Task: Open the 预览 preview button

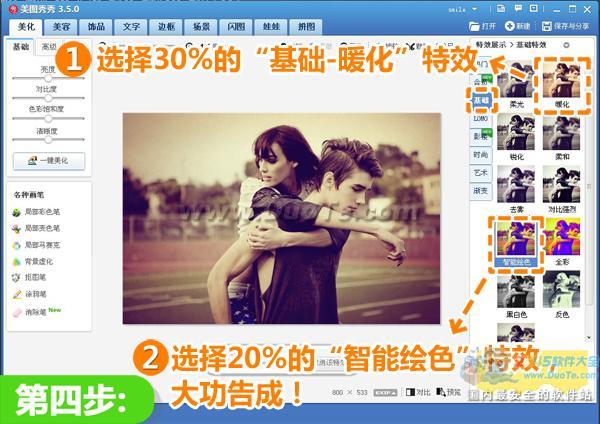Action: [x=448, y=392]
